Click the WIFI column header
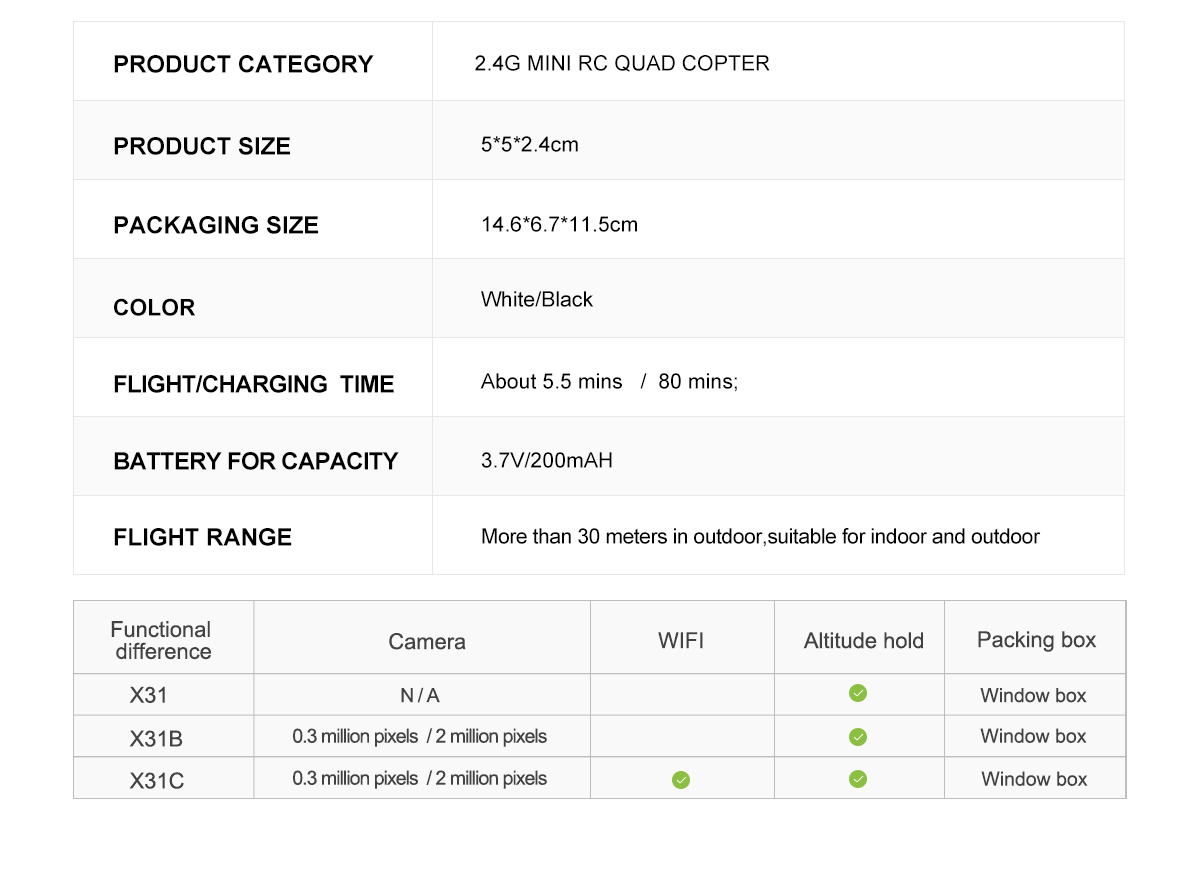 (x=681, y=640)
